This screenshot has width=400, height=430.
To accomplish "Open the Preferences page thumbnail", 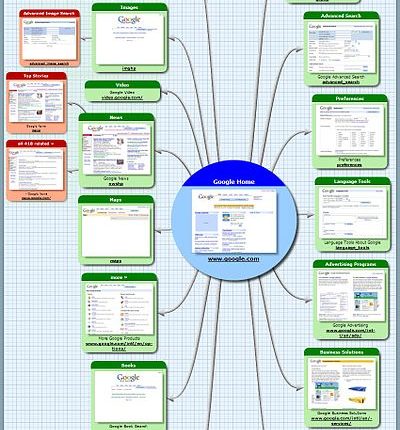I will 350,131.
